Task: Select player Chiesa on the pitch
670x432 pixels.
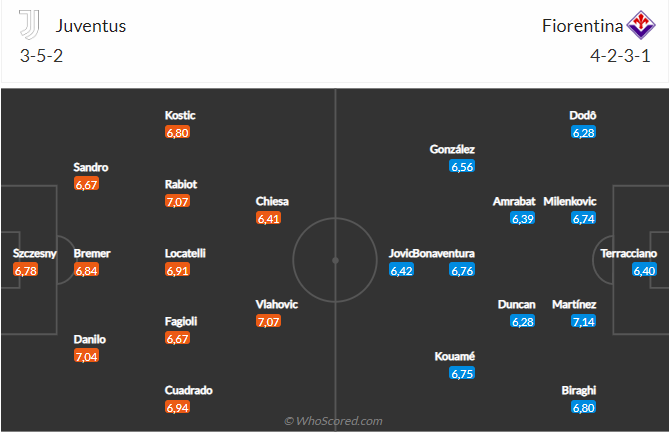Action: pyautogui.click(x=273, y=201)
